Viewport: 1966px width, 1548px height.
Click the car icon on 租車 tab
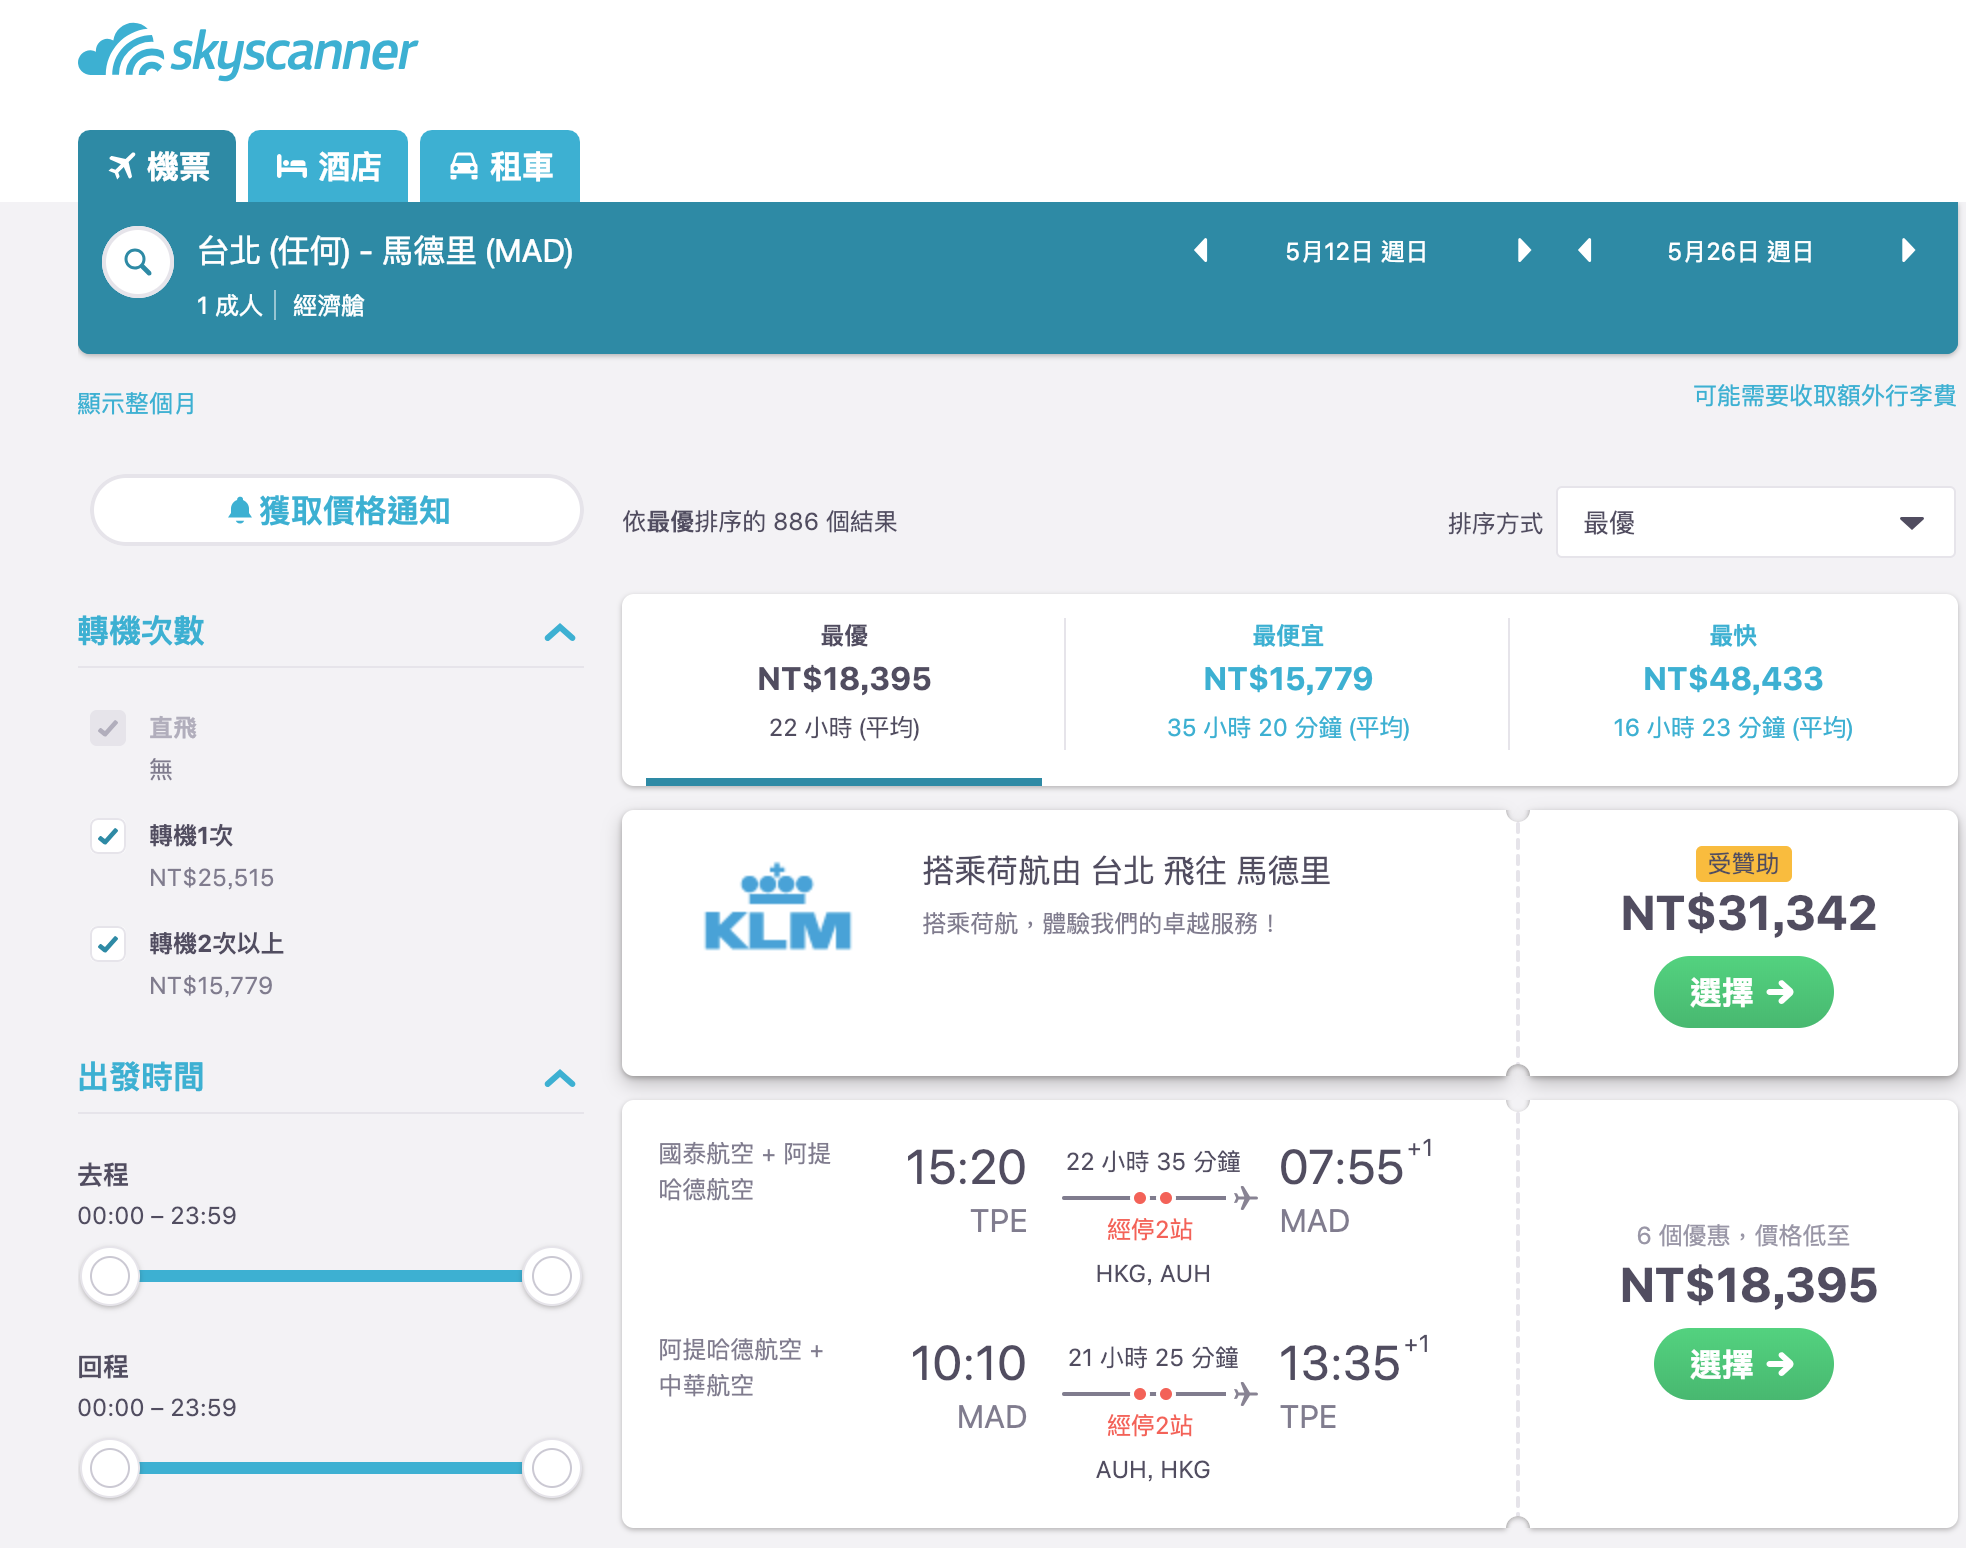463,166
